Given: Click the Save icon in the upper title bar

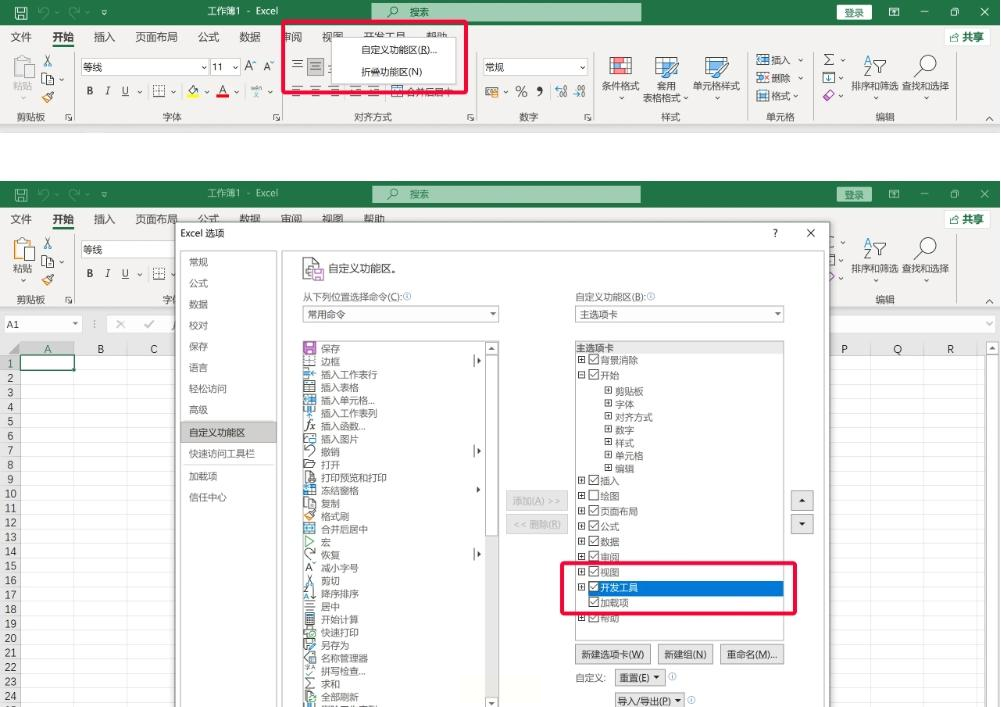Looking at the screenshot, I should coord(21,12).
